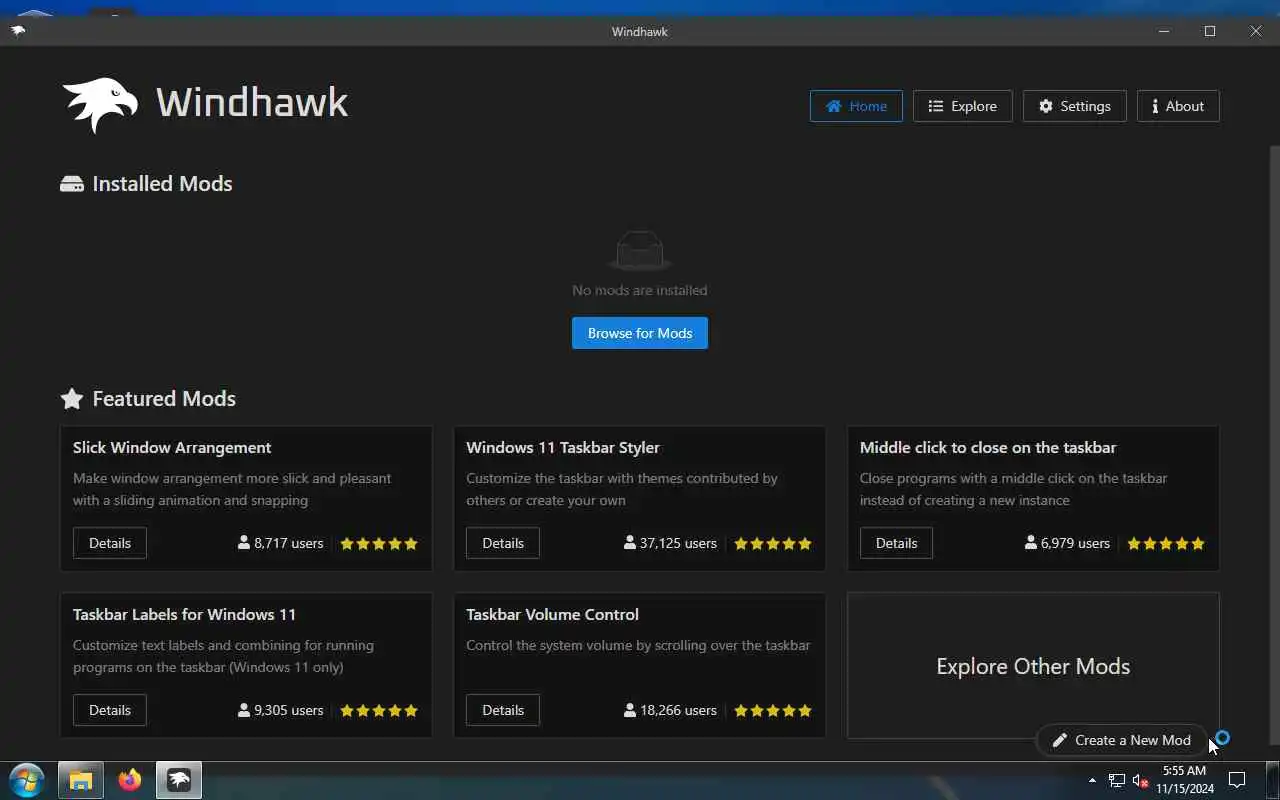Click the star rating of Slick Window Arrangement
This screenshot has height=800, width=1280.
379,544
